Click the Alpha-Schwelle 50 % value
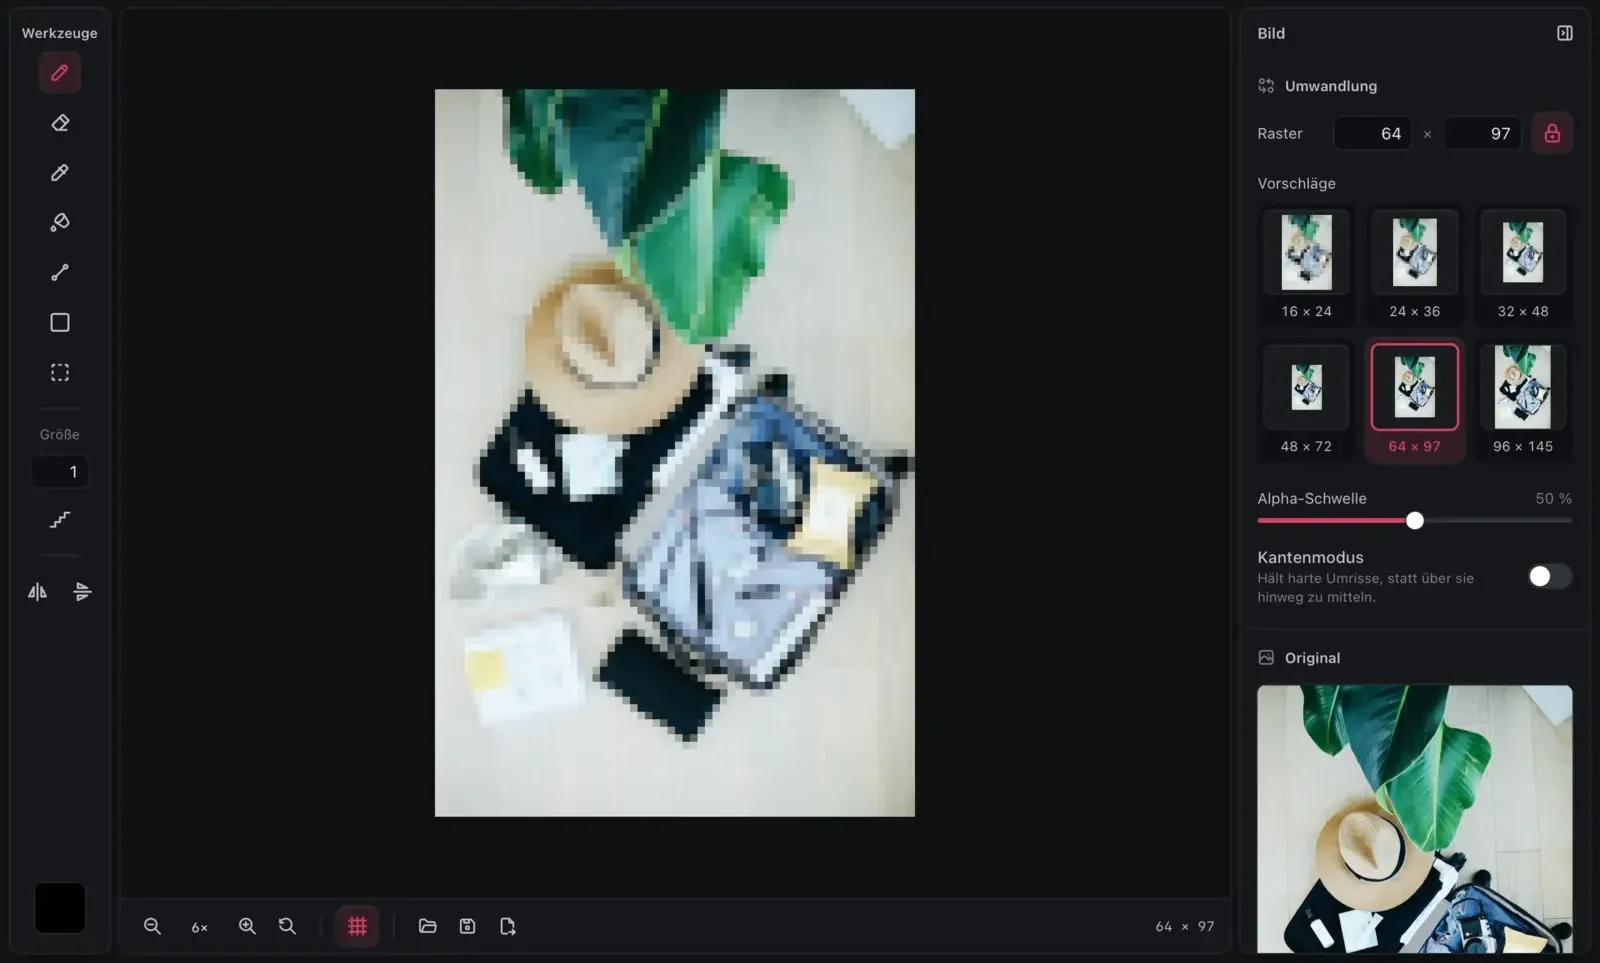The width and height of the screenshot is (1600, 963). point(1553,498)
